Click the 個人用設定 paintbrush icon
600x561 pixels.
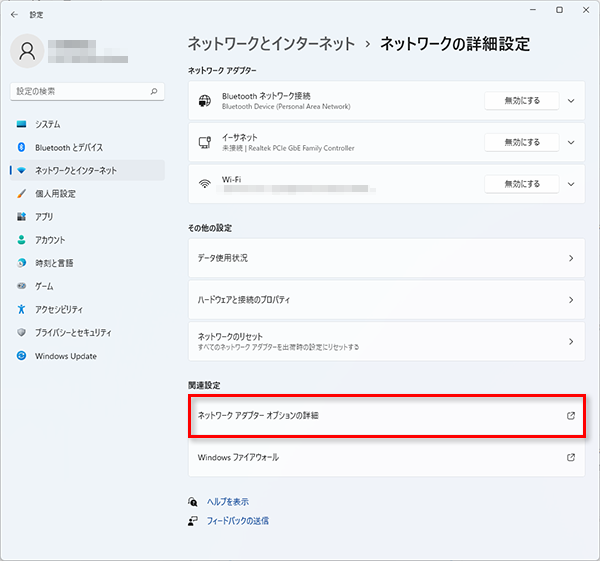point(21,194)
